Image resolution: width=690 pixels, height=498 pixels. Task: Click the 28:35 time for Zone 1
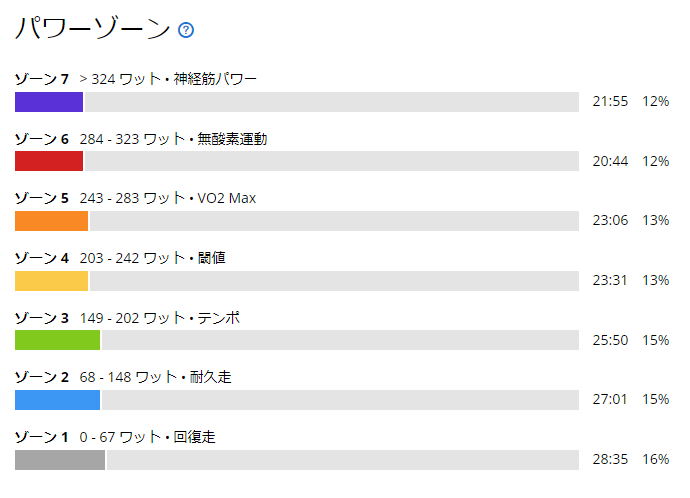[610, 459]
